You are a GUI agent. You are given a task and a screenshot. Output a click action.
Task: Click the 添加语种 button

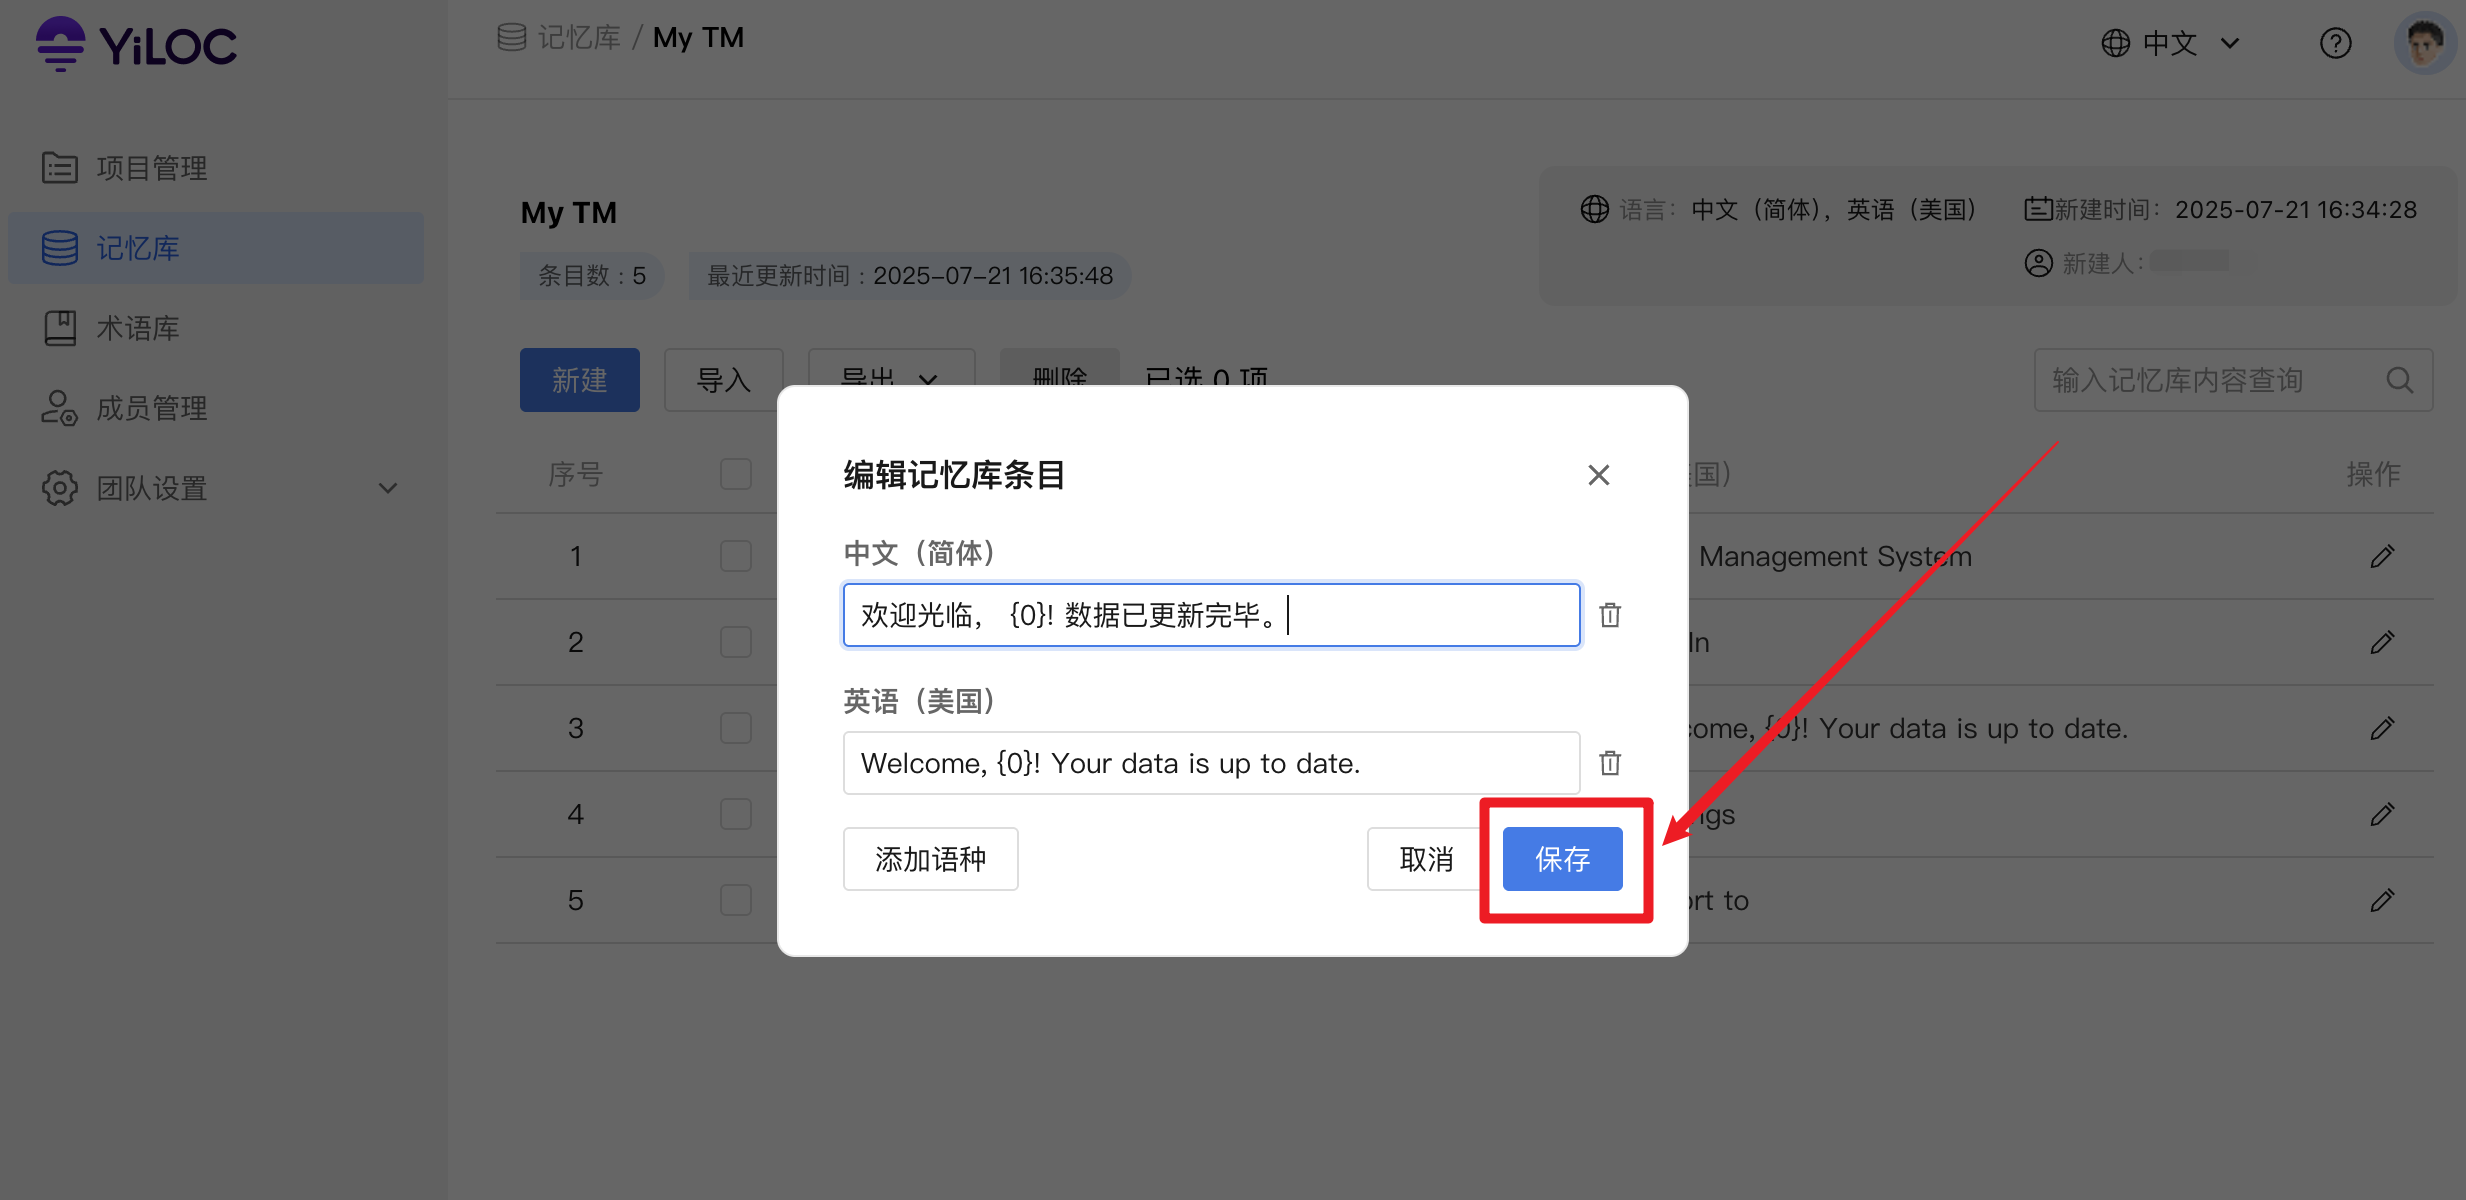[930, 859]
